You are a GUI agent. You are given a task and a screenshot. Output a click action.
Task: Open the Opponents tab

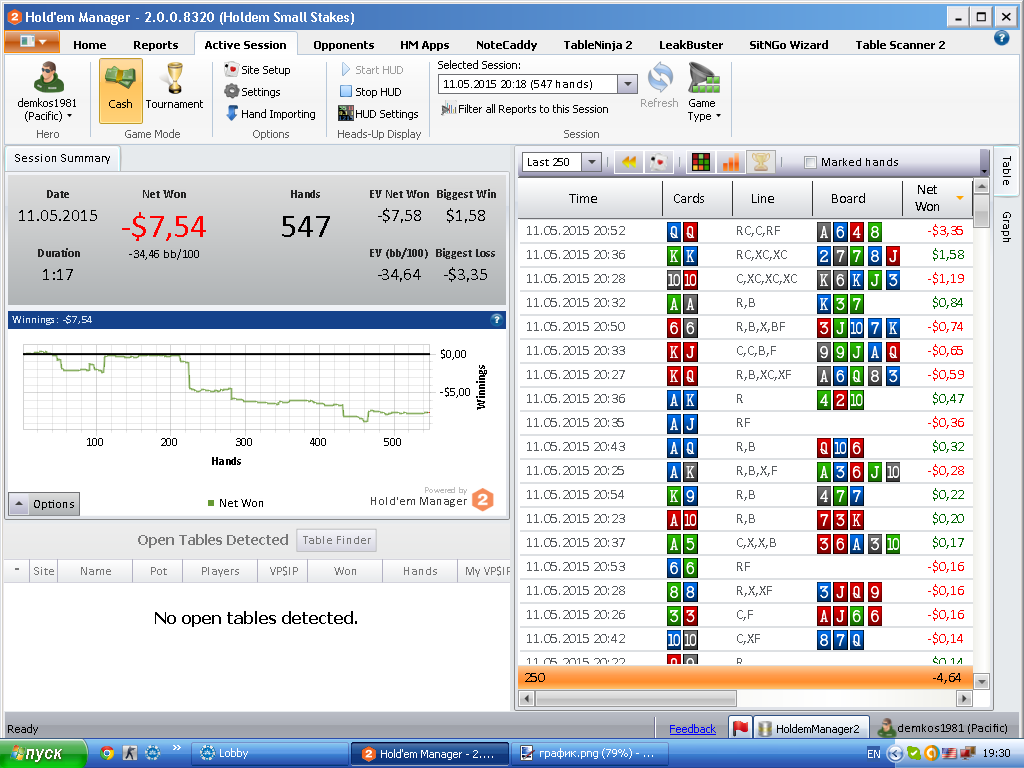[x=344, y=44]
